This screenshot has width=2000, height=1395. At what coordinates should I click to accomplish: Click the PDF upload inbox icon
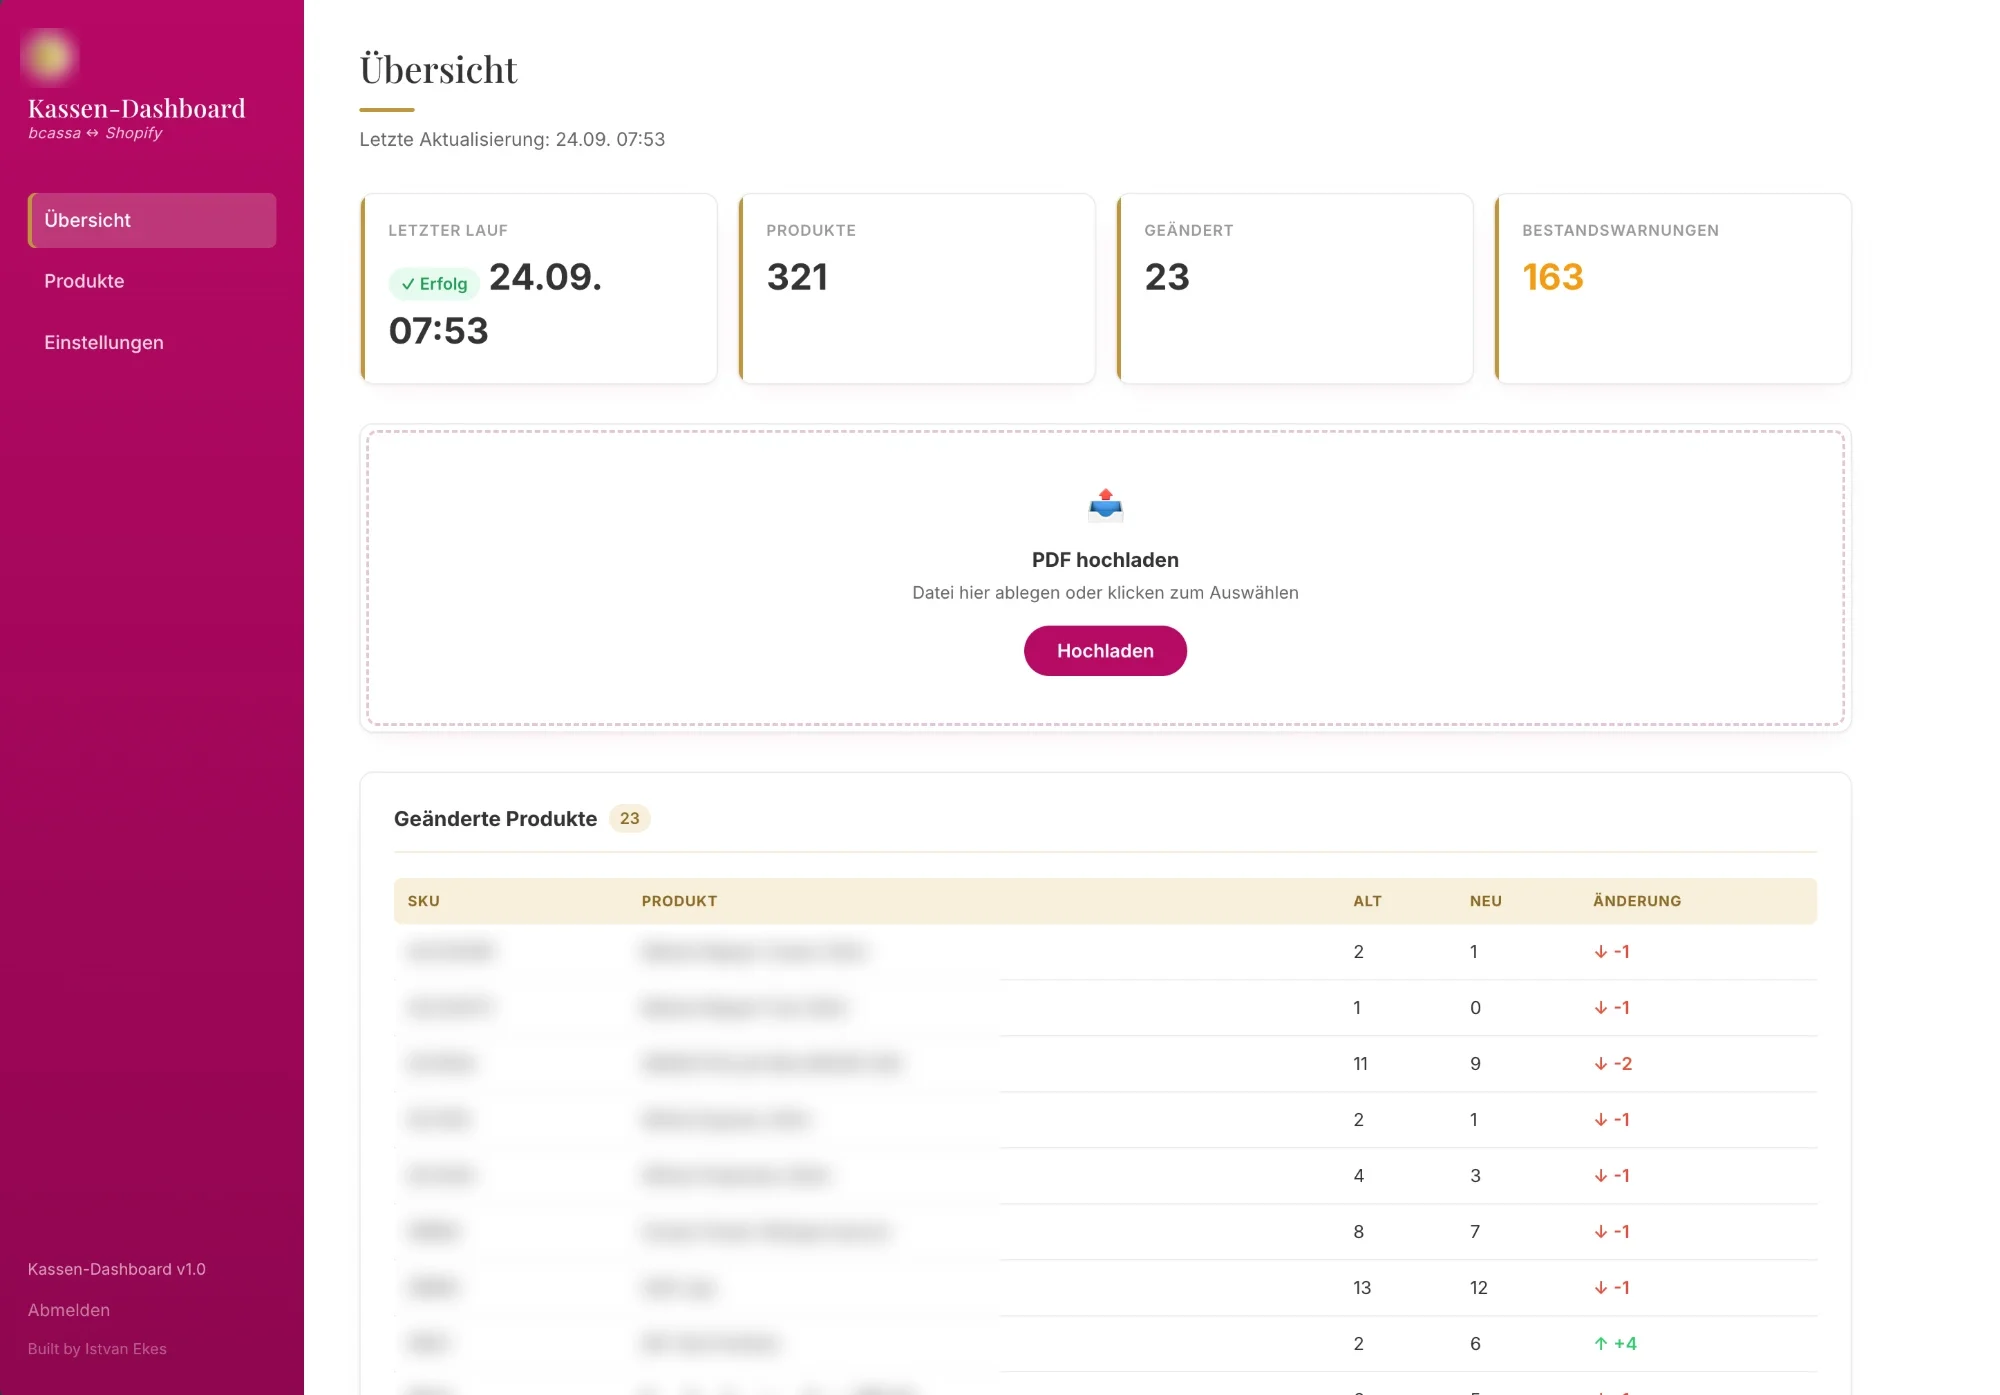tap(1105, 506)
